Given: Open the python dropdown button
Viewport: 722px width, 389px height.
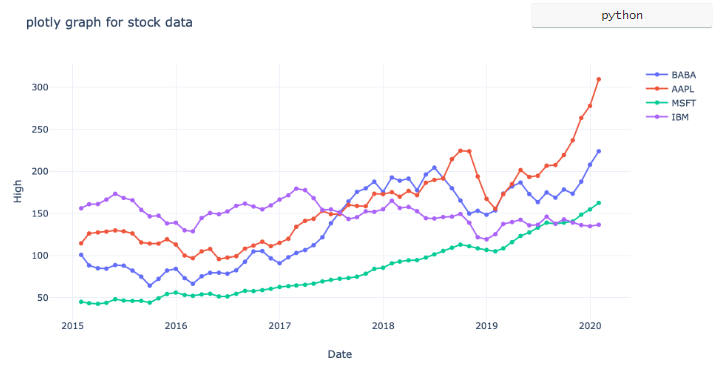Looking at the screenshot, I should (x=622, y=16).
